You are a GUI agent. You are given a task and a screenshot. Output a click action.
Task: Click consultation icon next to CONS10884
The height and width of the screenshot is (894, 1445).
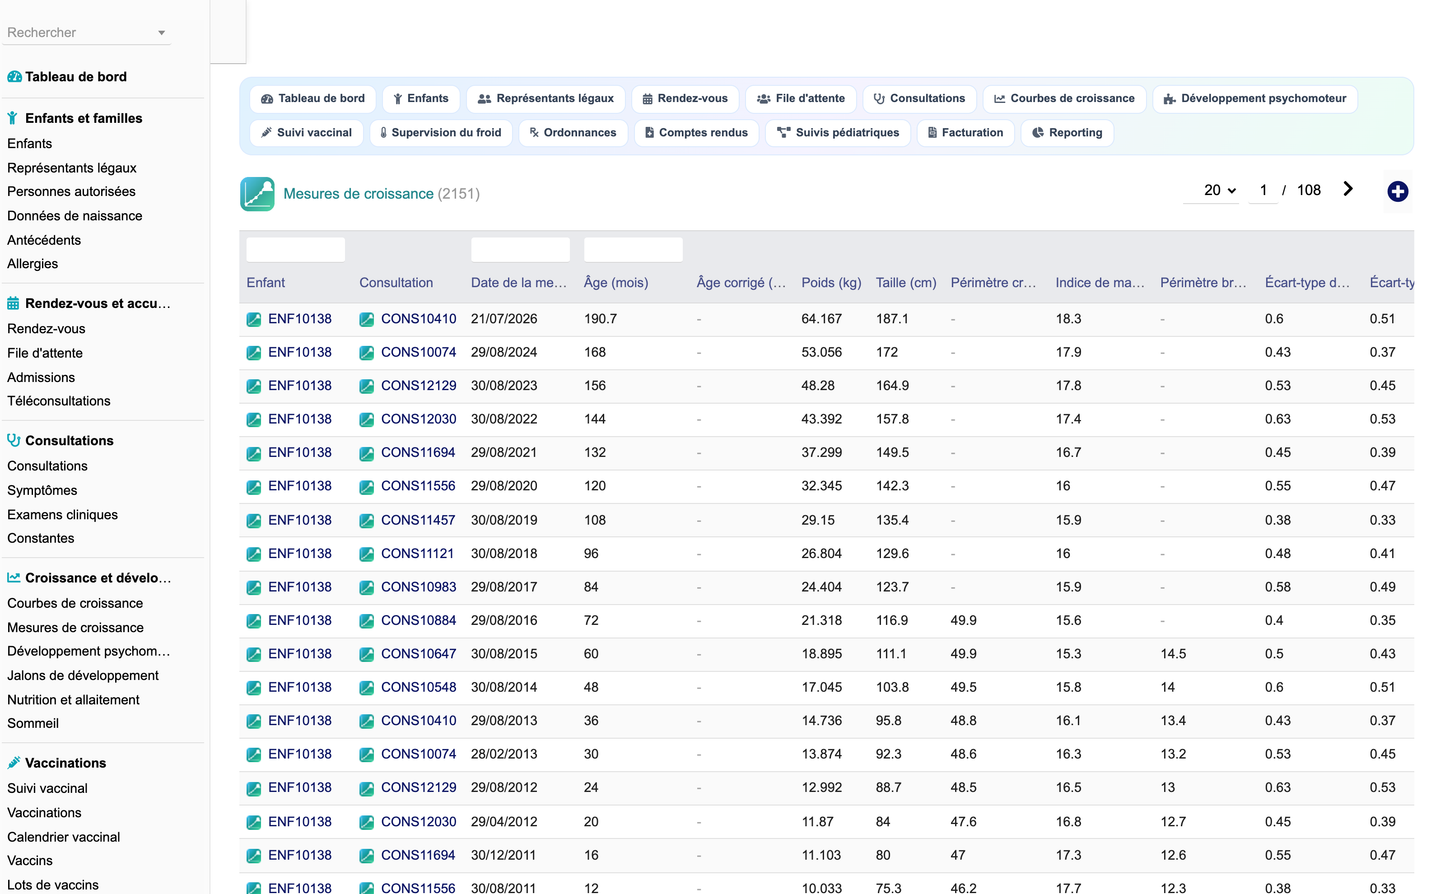click(x=367, y=621)
